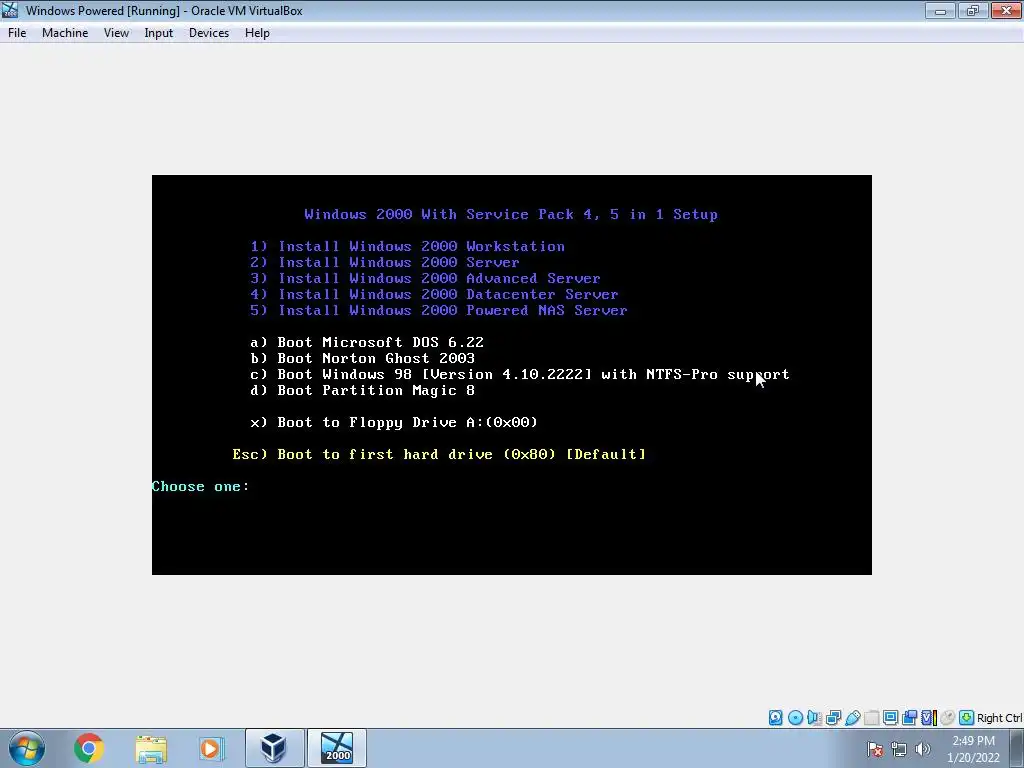Click the 'Boot to Floppy Drive A:(0x00)' line
The image size is (1024, 768).
pos(394,422)
